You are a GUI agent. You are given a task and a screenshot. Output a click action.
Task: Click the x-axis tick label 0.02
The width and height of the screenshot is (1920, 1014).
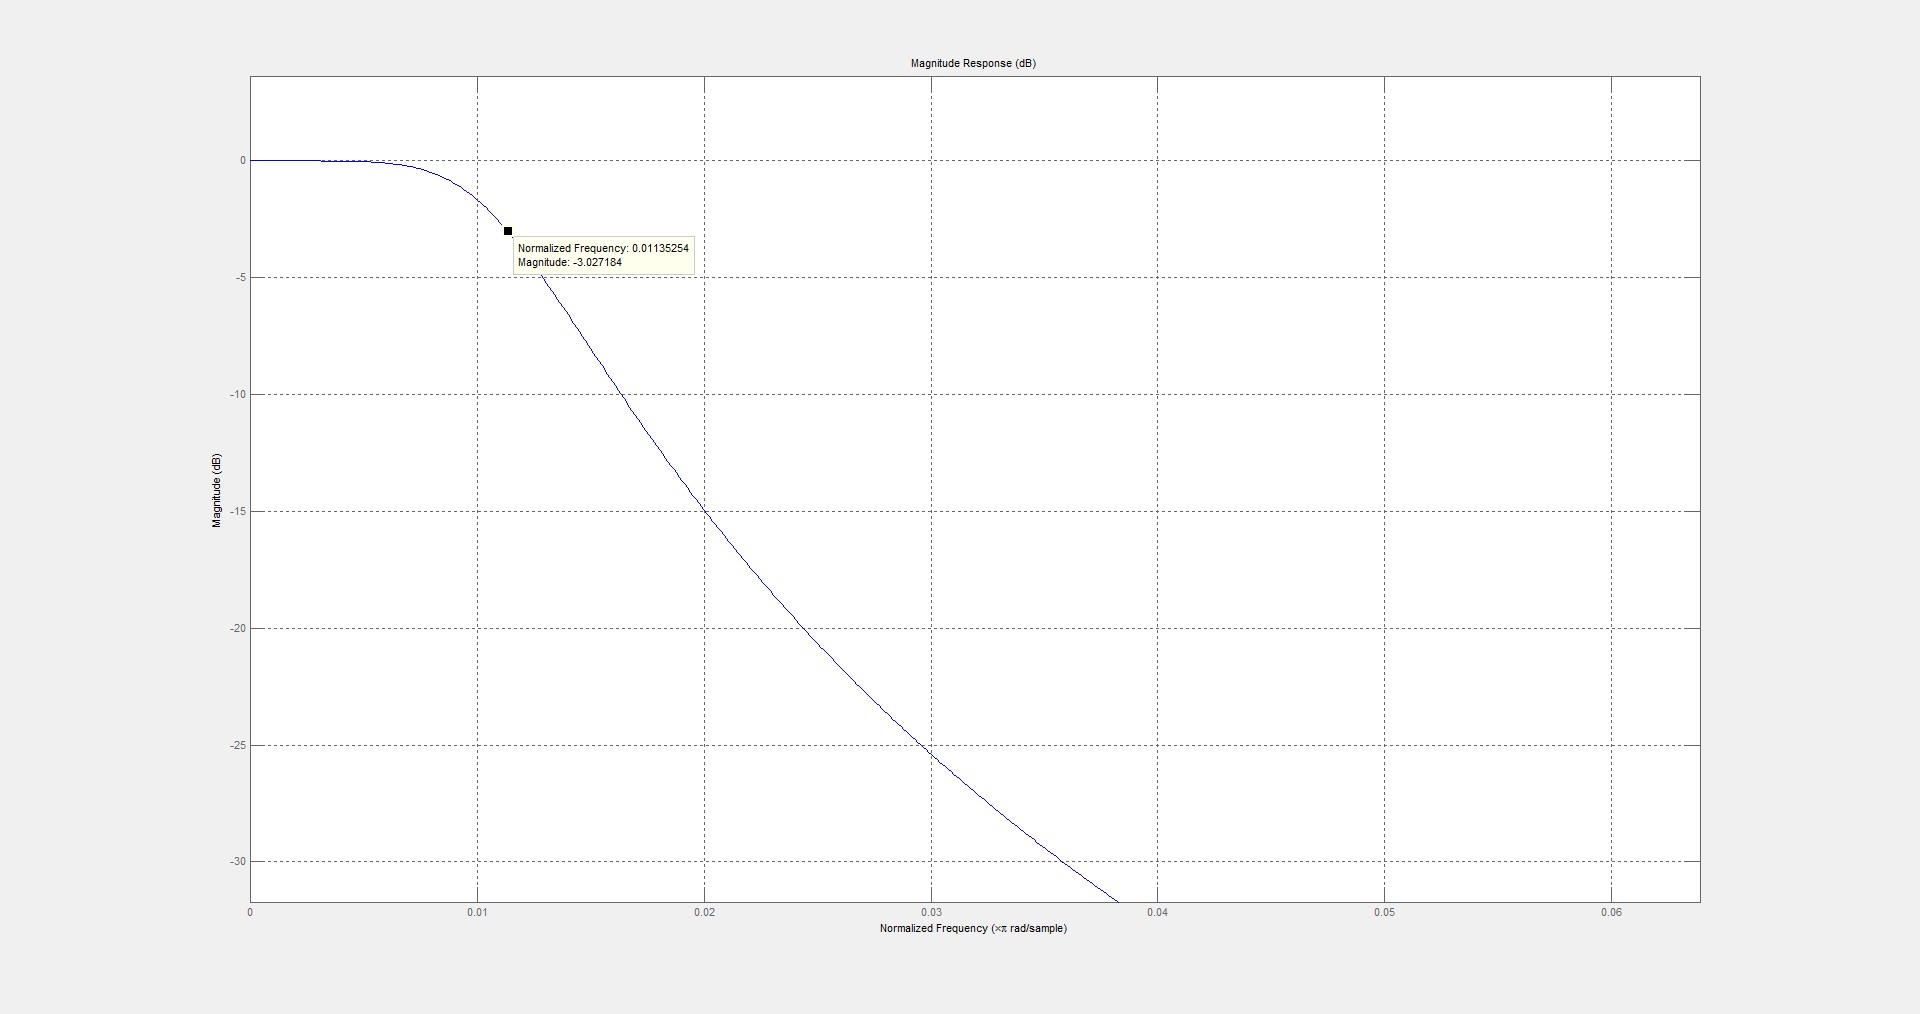pos(704,912)
